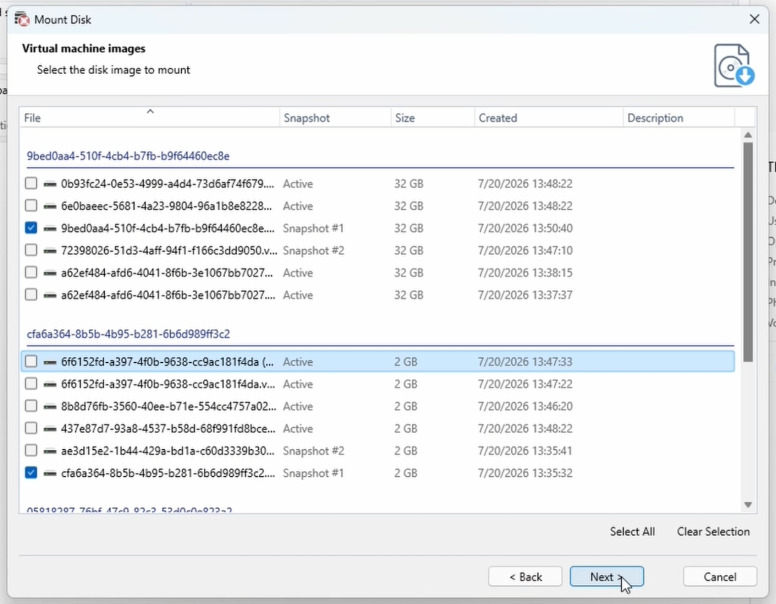
Task: Click the Clear Selection link
Action: [713, 532]
